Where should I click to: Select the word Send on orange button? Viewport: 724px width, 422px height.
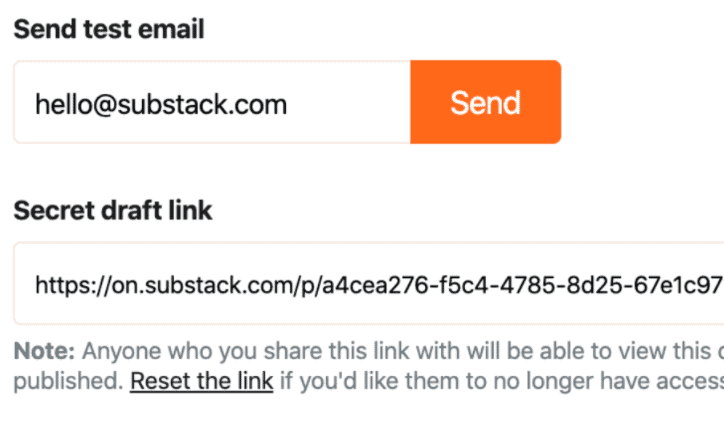[485, 102]
